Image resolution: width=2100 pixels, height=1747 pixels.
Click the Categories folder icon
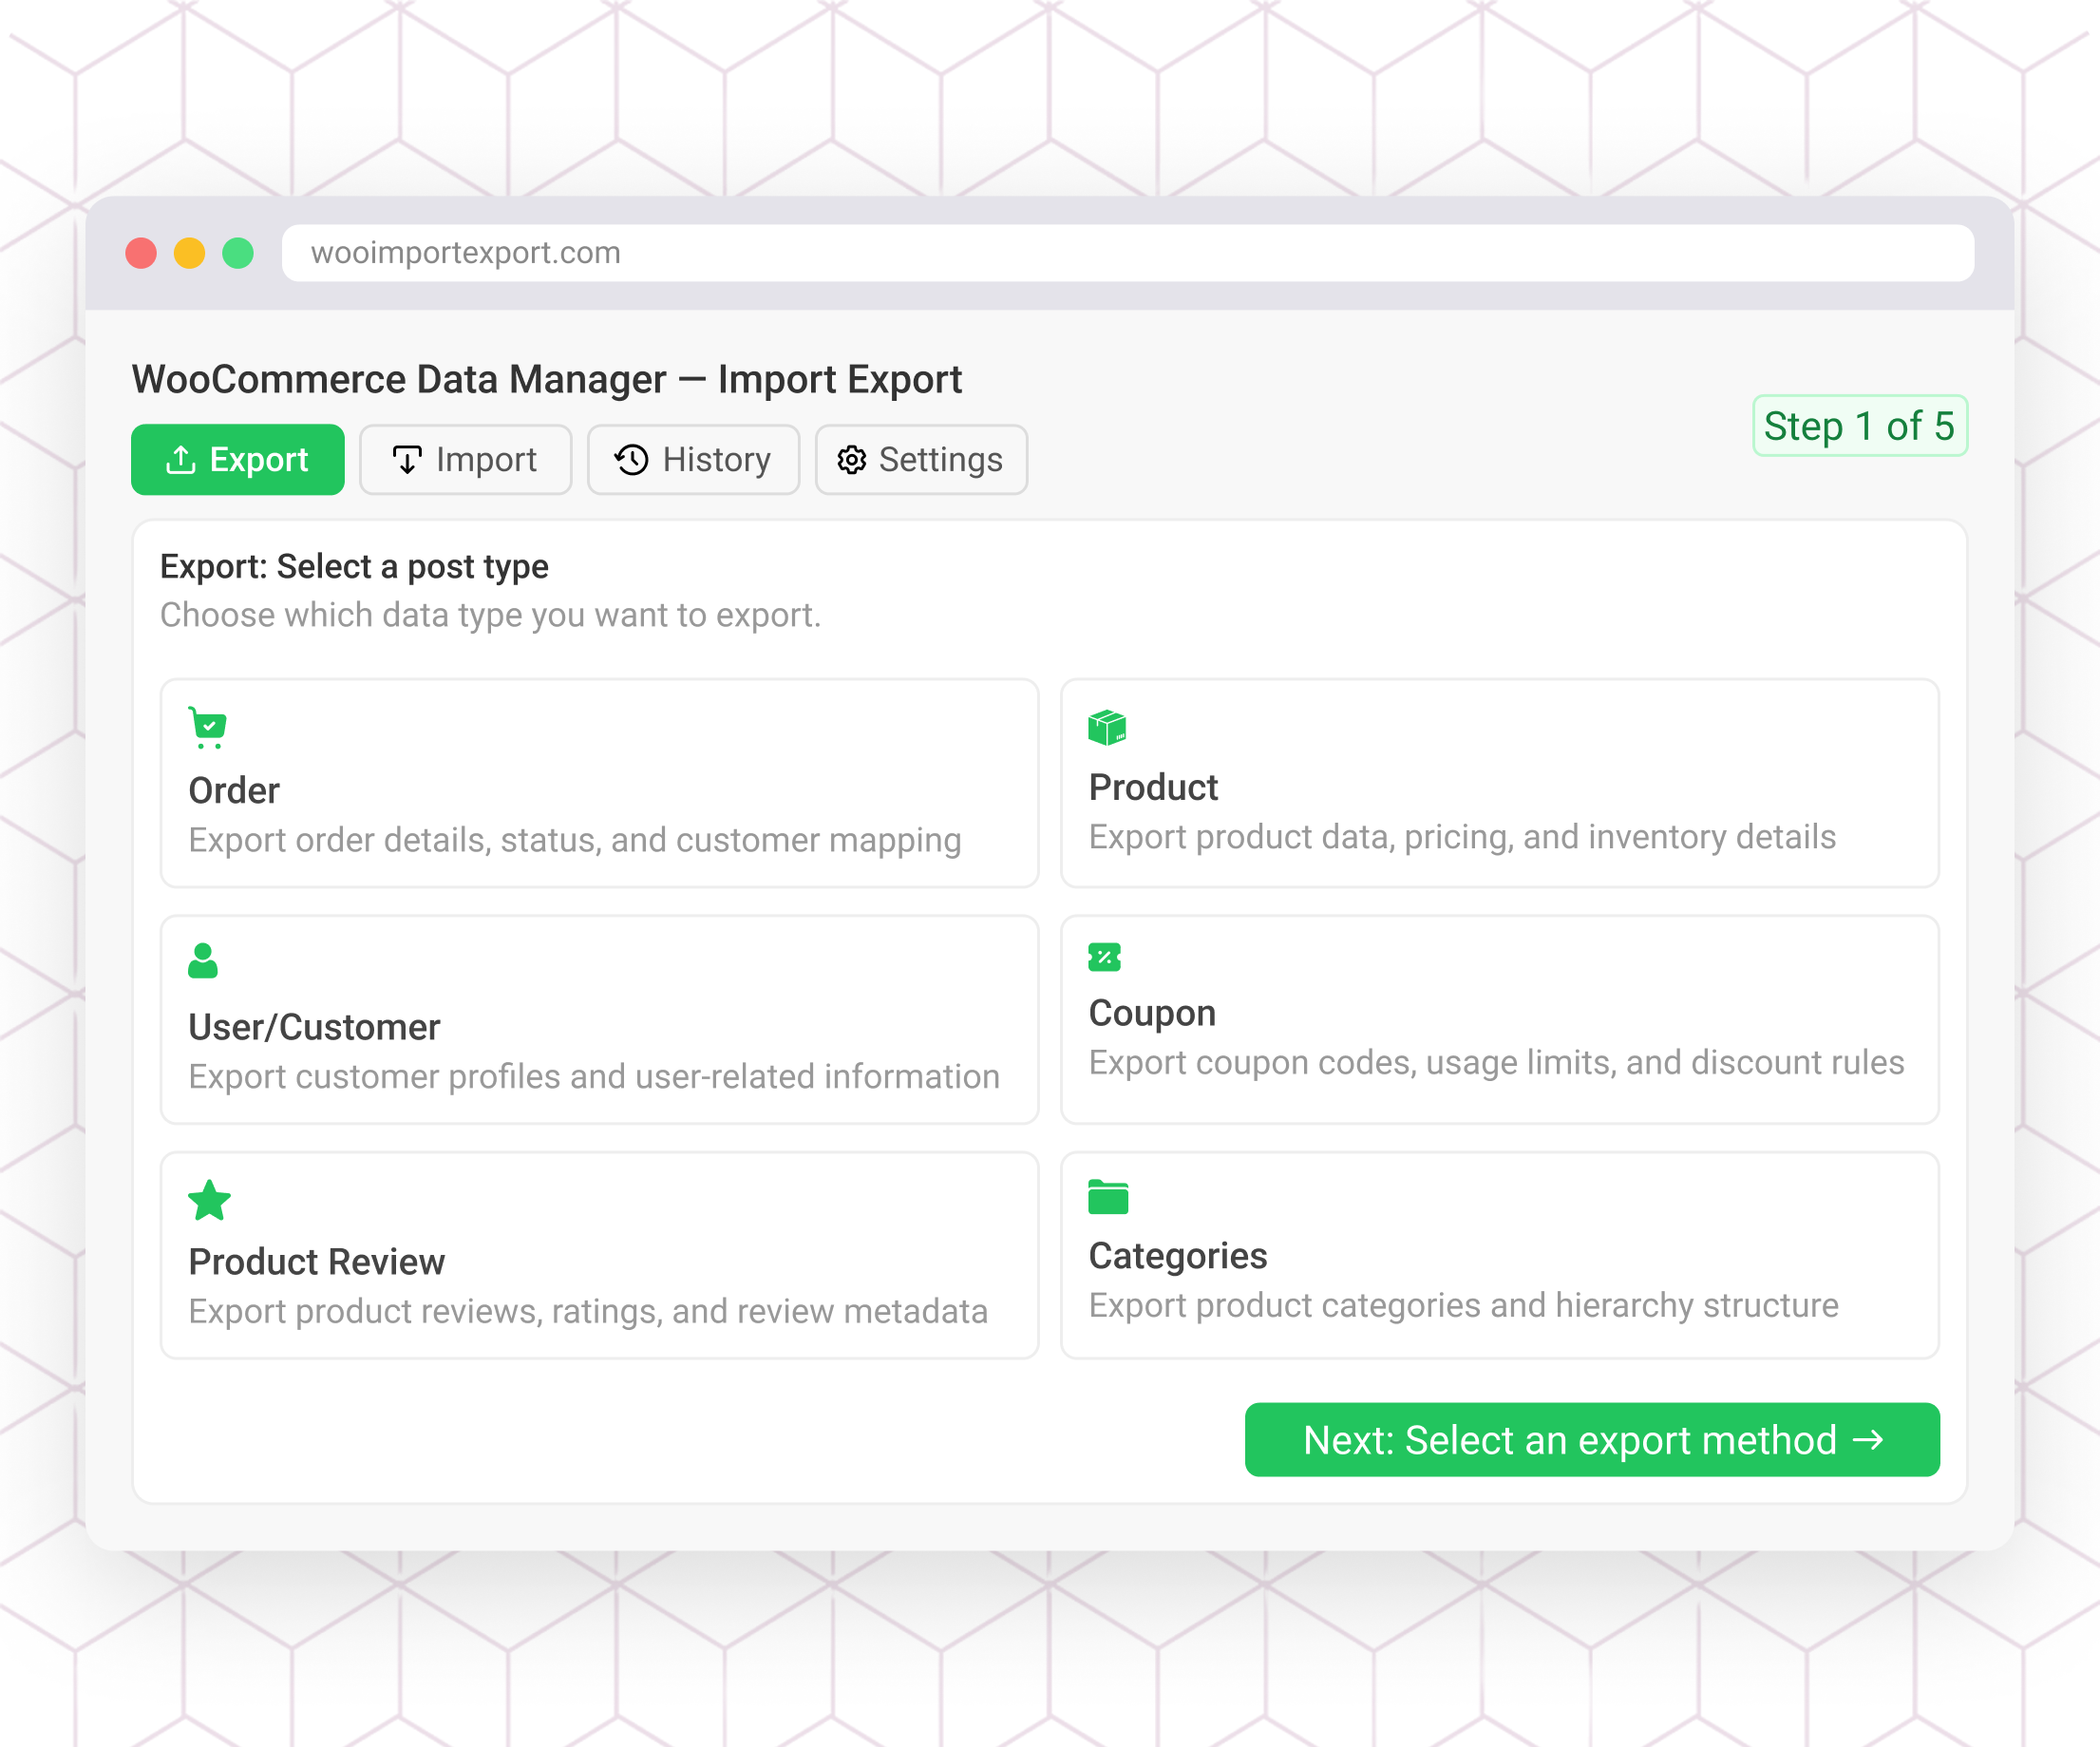coord(1108,1196)
